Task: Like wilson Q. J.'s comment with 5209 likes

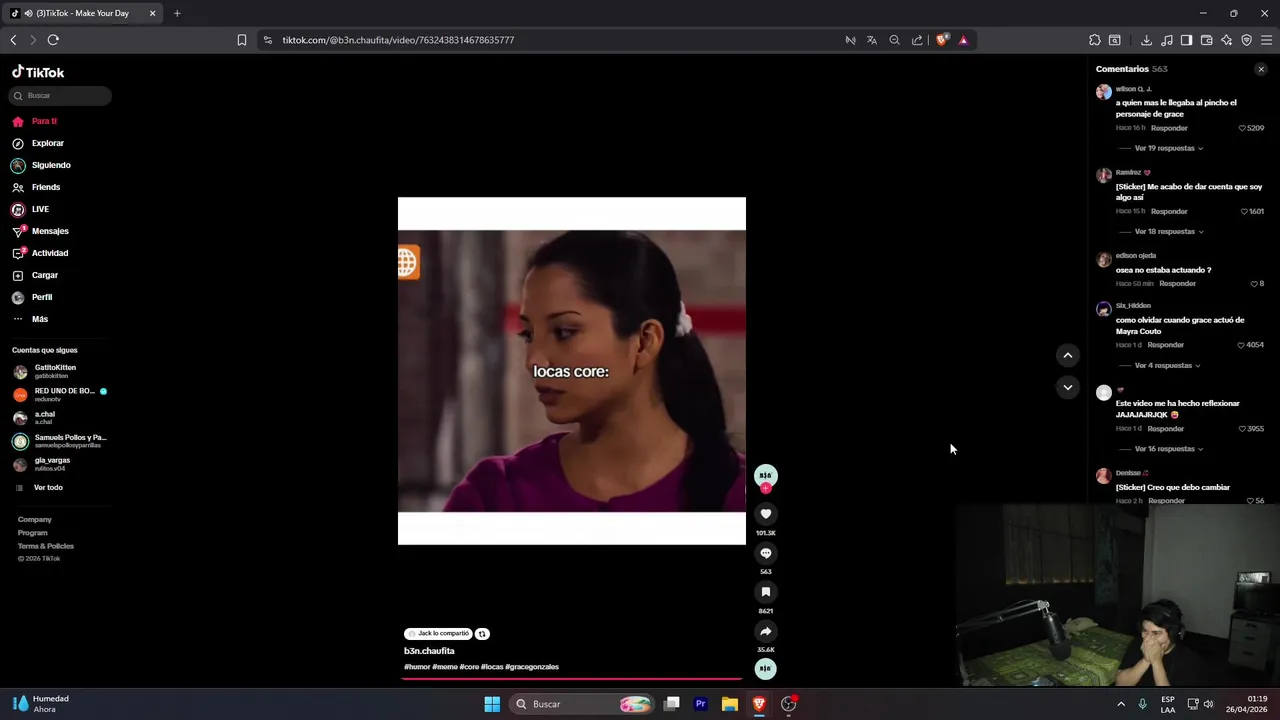Action: (x=1243, y=128)
